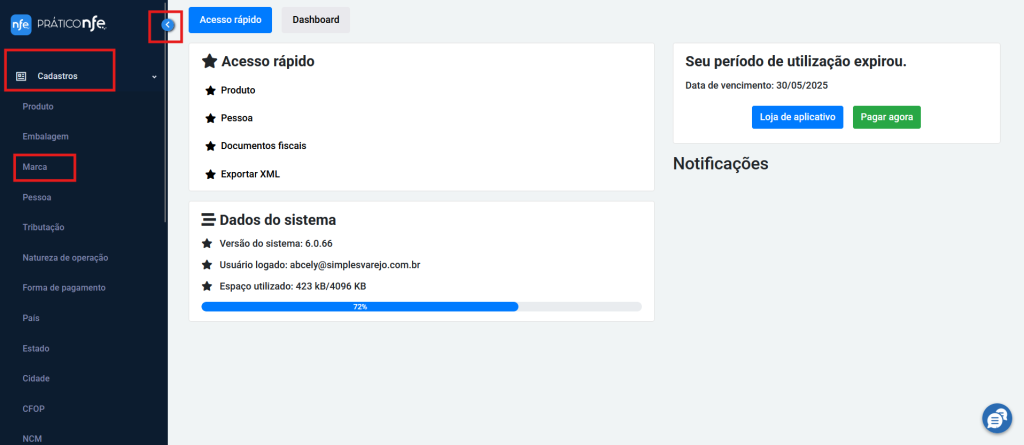The width and height of the screenshot is (1024, 445).
Task: Click star icon beside Documentos fiscais
Action: coord(210,146)
